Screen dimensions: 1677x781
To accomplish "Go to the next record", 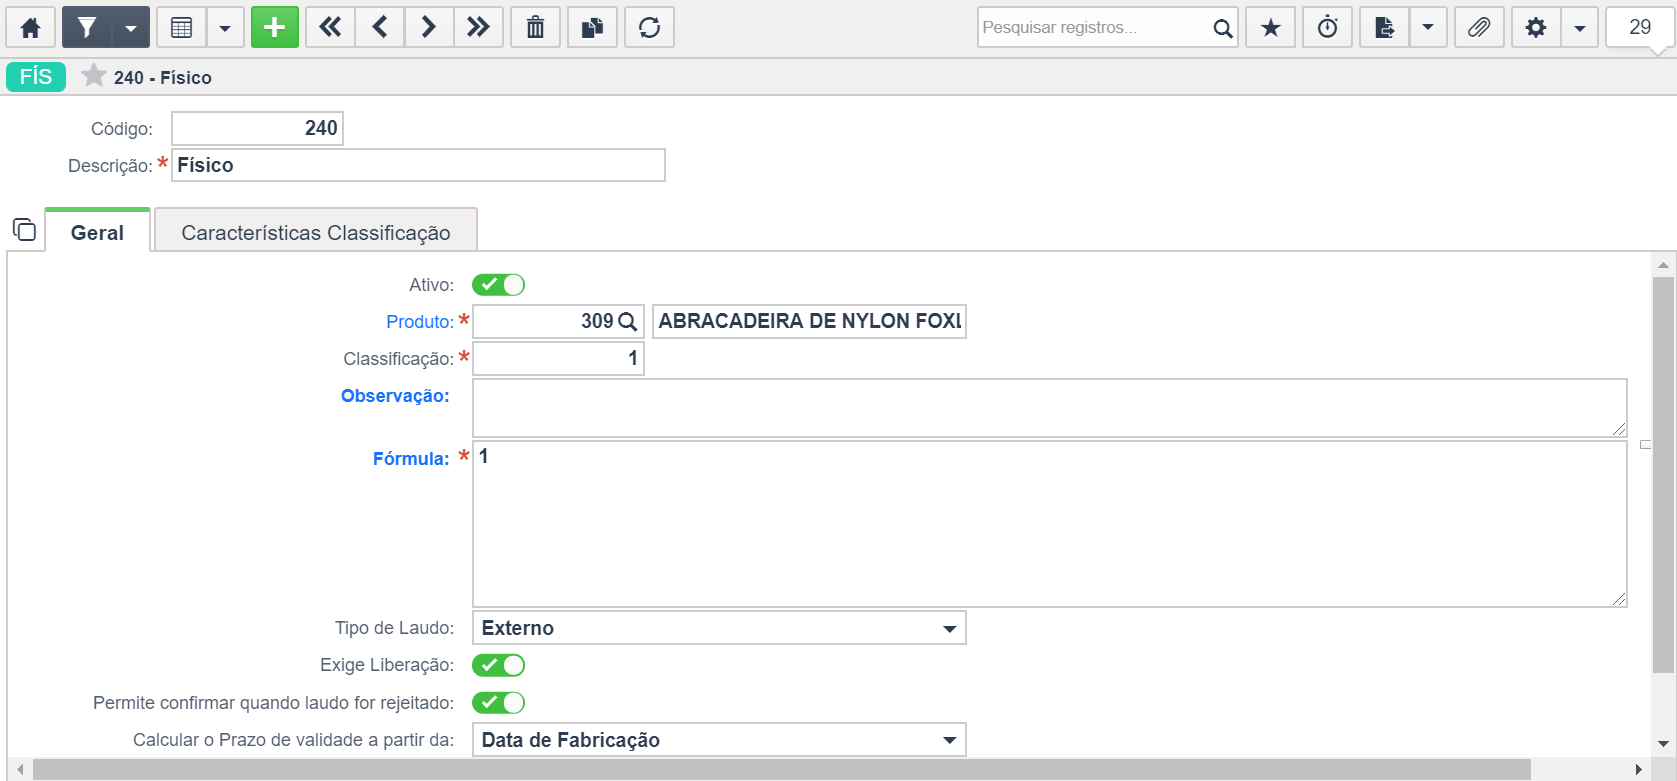I will (x=429, y=28).
